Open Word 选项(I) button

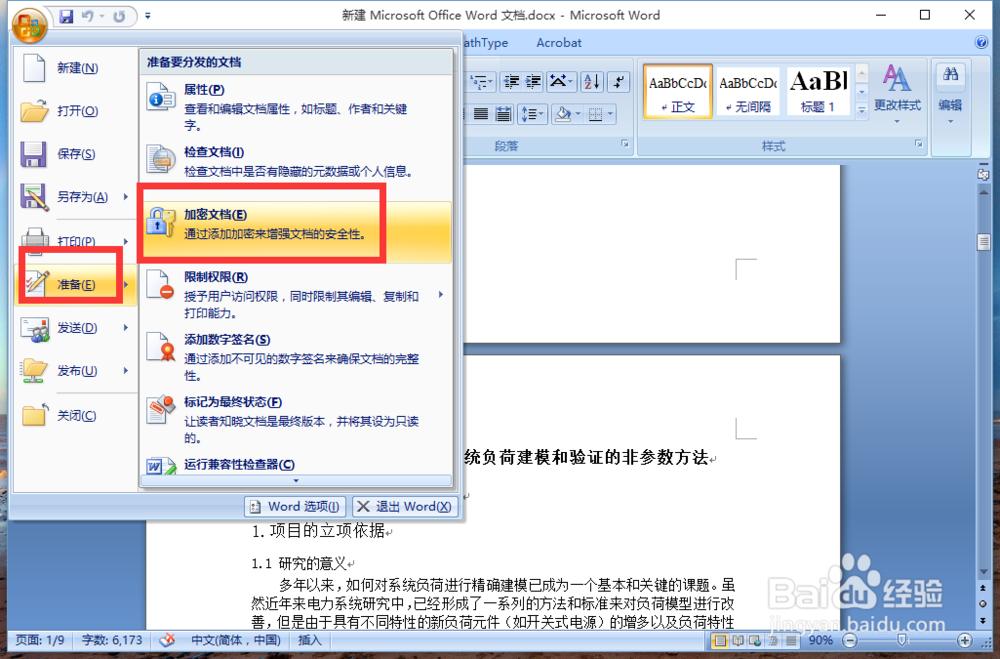point(295,507)
